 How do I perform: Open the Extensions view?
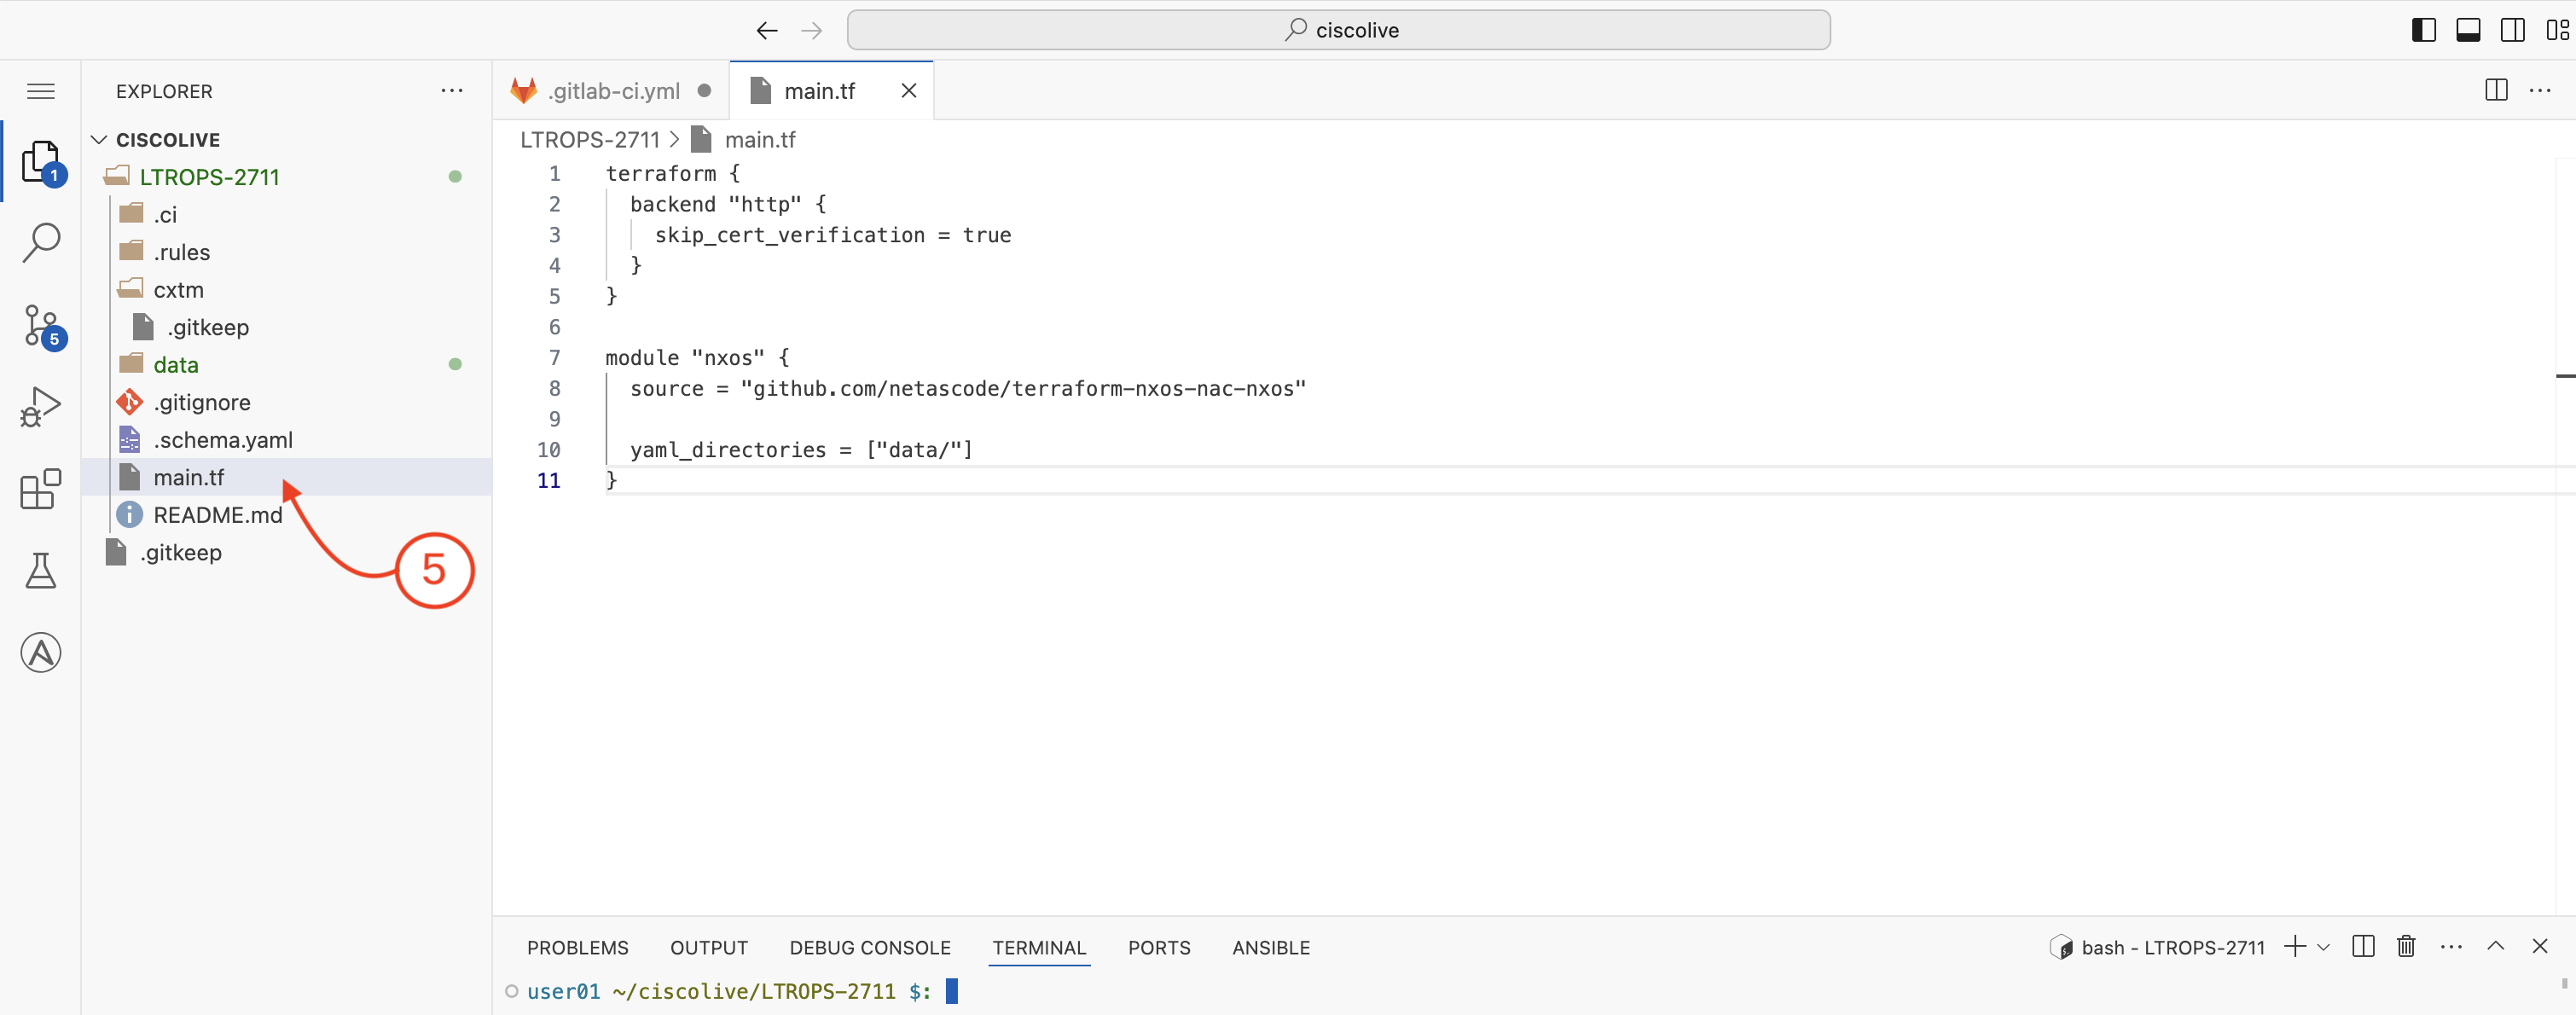[41, 489]
